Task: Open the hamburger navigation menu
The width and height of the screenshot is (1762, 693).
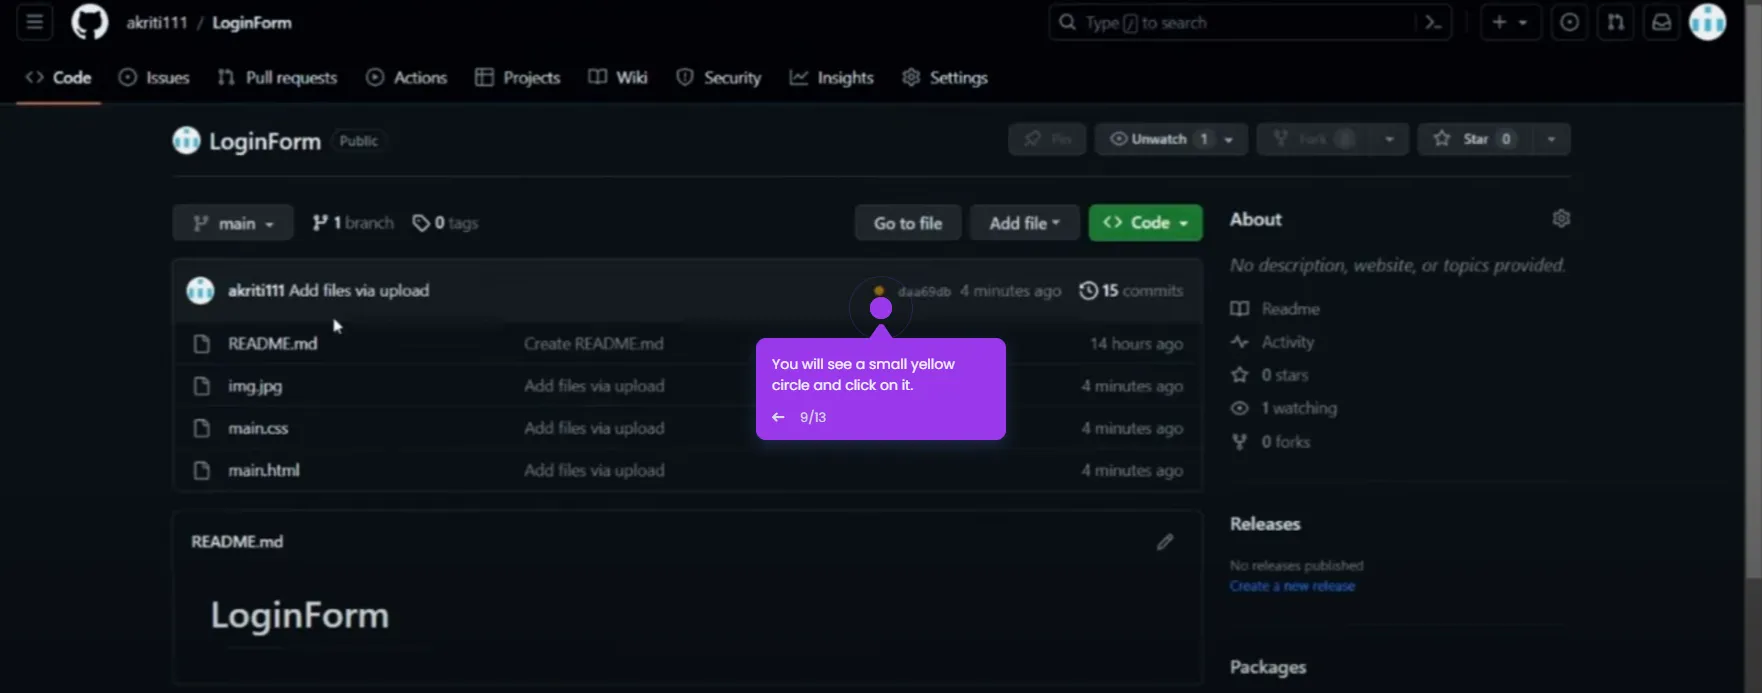Action: 34,22
